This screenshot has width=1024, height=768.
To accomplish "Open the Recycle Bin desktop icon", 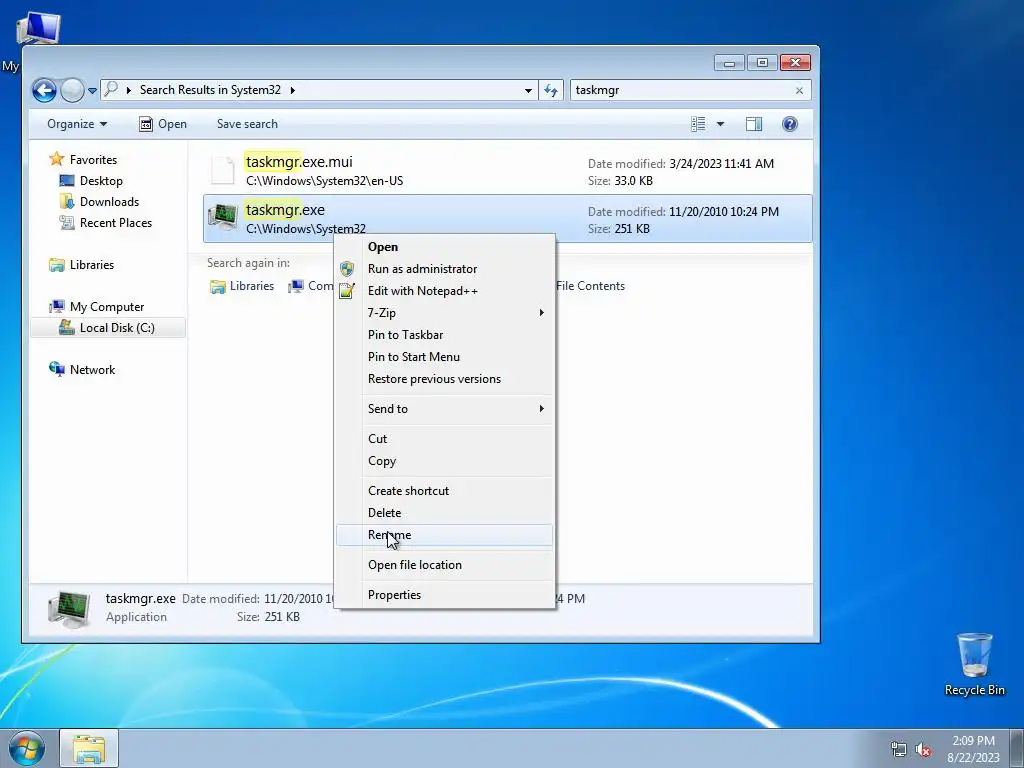I will 974,664.
